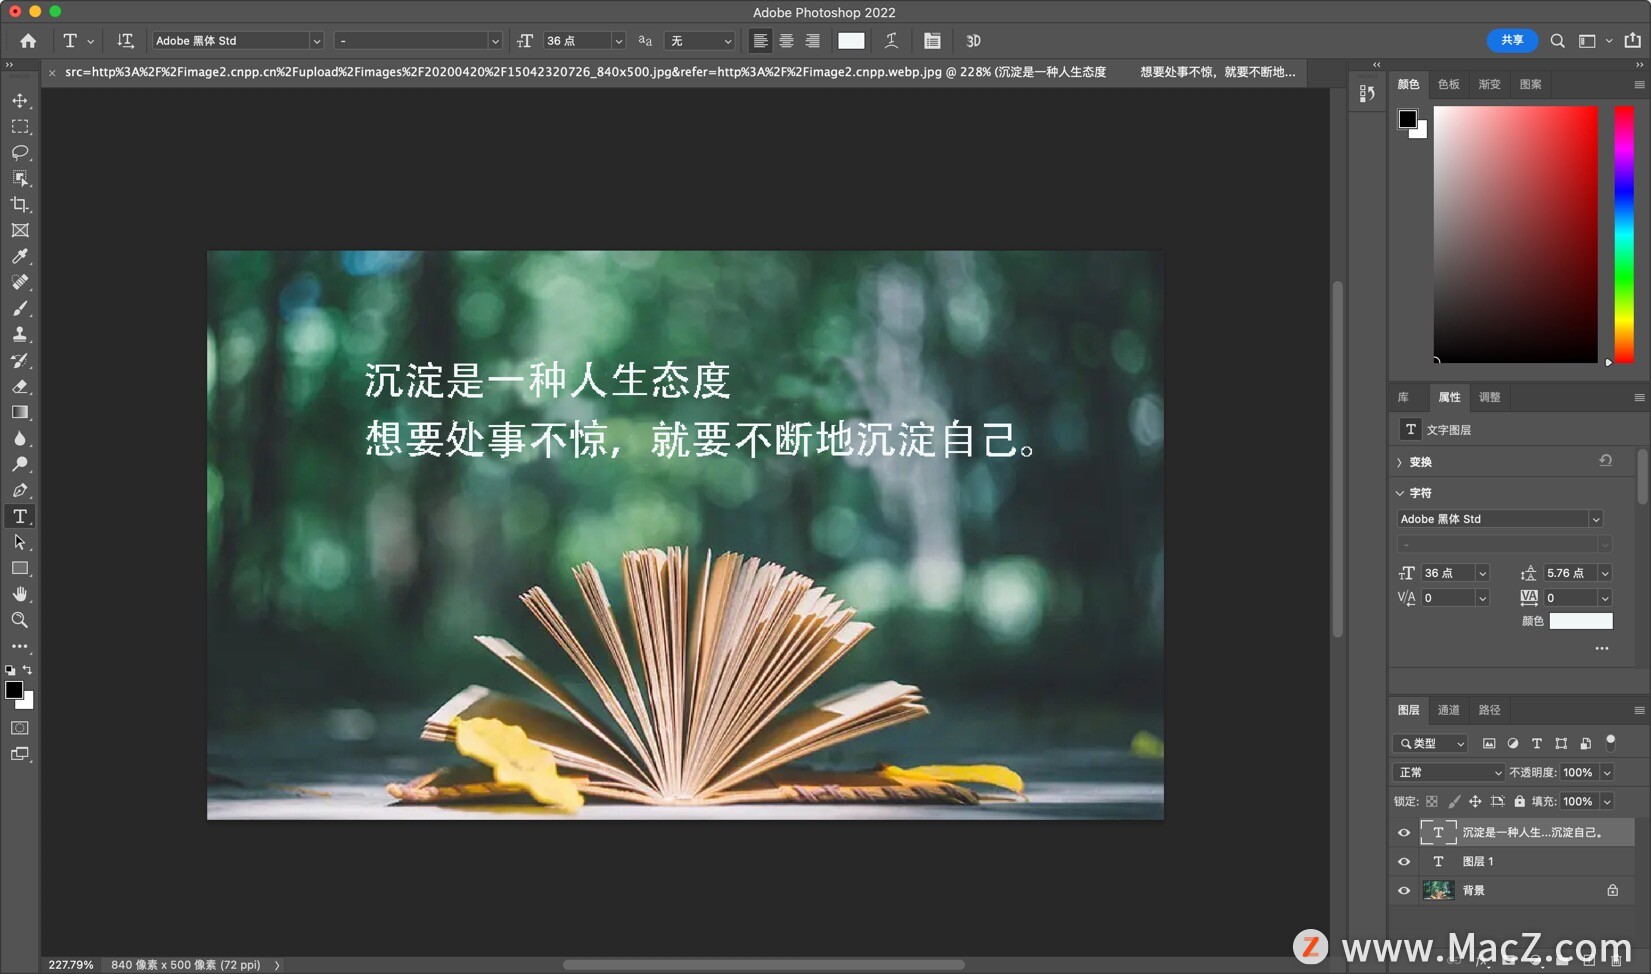
Task: Click the 共享 share button
Action: 1511,40
